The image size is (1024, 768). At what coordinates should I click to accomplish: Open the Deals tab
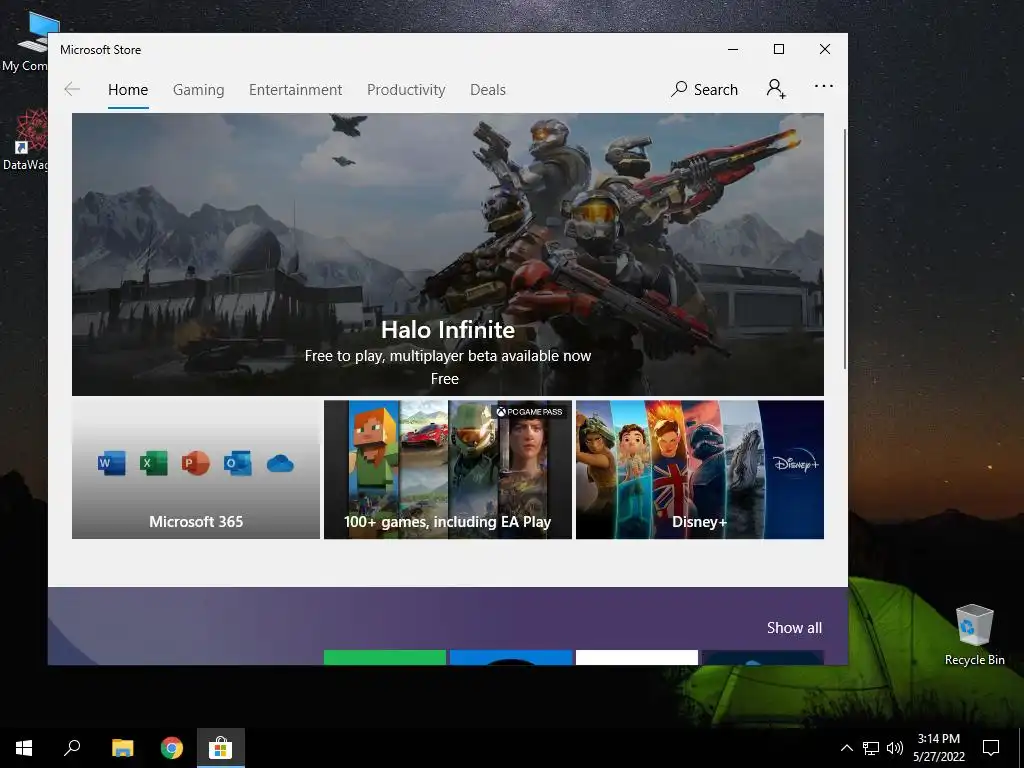tap(488, 90)
